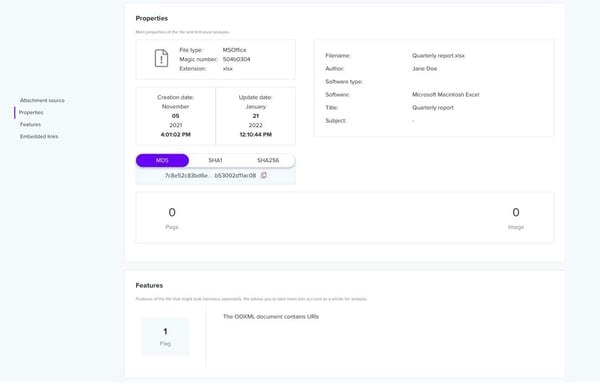The height and width of the screenshot is (384, 600).
Task: Click the Properties section heading
Action: click(x=152, y=18)
